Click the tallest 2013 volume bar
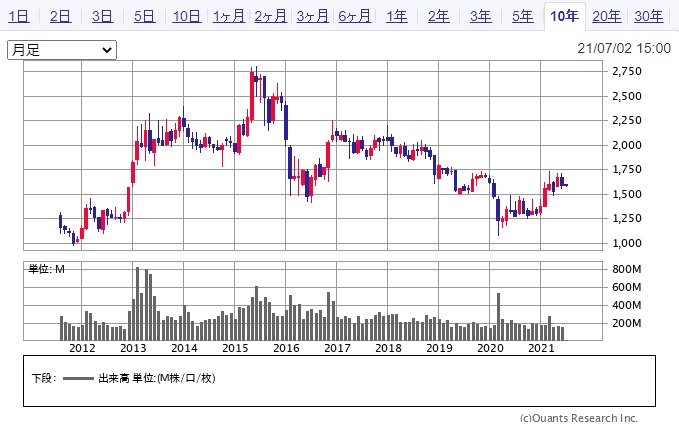The width and height of the screenshot is (679, 429). pyautogui.click(x=138, y=303)
